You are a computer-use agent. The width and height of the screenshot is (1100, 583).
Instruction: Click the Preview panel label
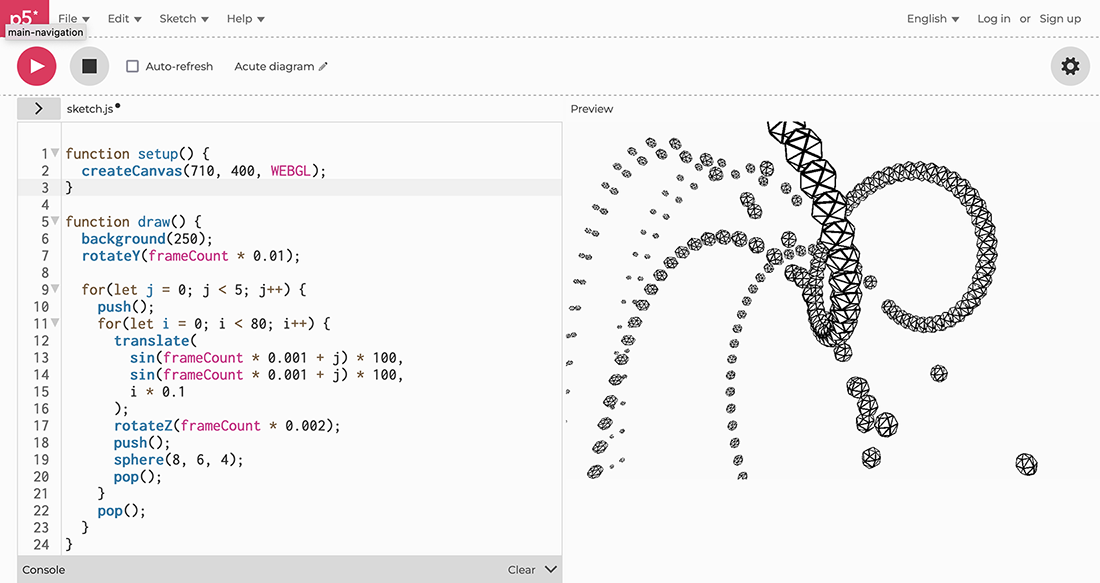point(591,109)
